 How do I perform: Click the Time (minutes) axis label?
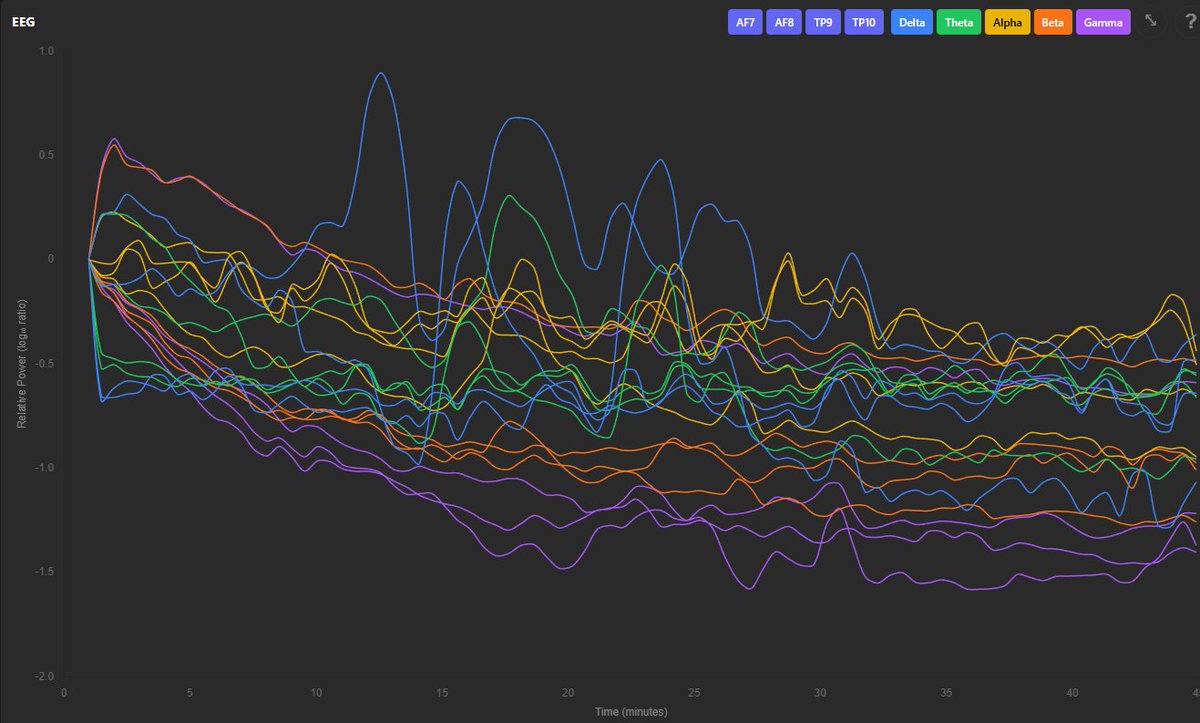(633, 711)
